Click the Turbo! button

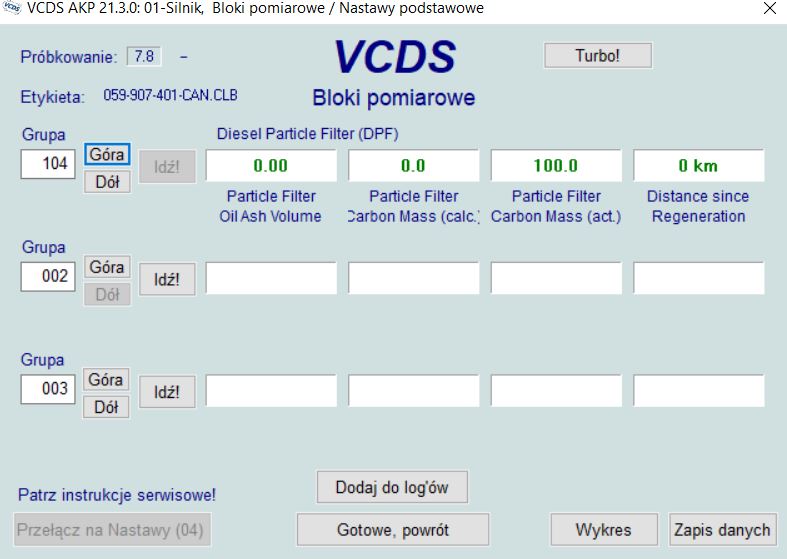pos(598,55)
